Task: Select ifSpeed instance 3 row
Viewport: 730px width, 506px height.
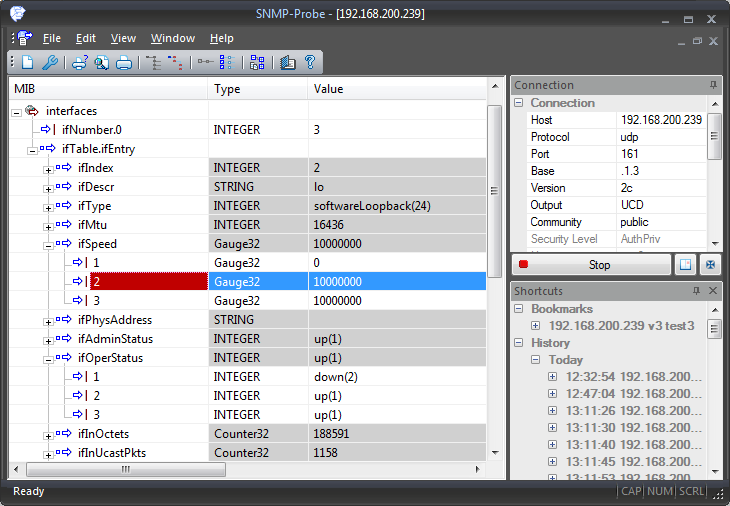Action: [x=248, y=301]
